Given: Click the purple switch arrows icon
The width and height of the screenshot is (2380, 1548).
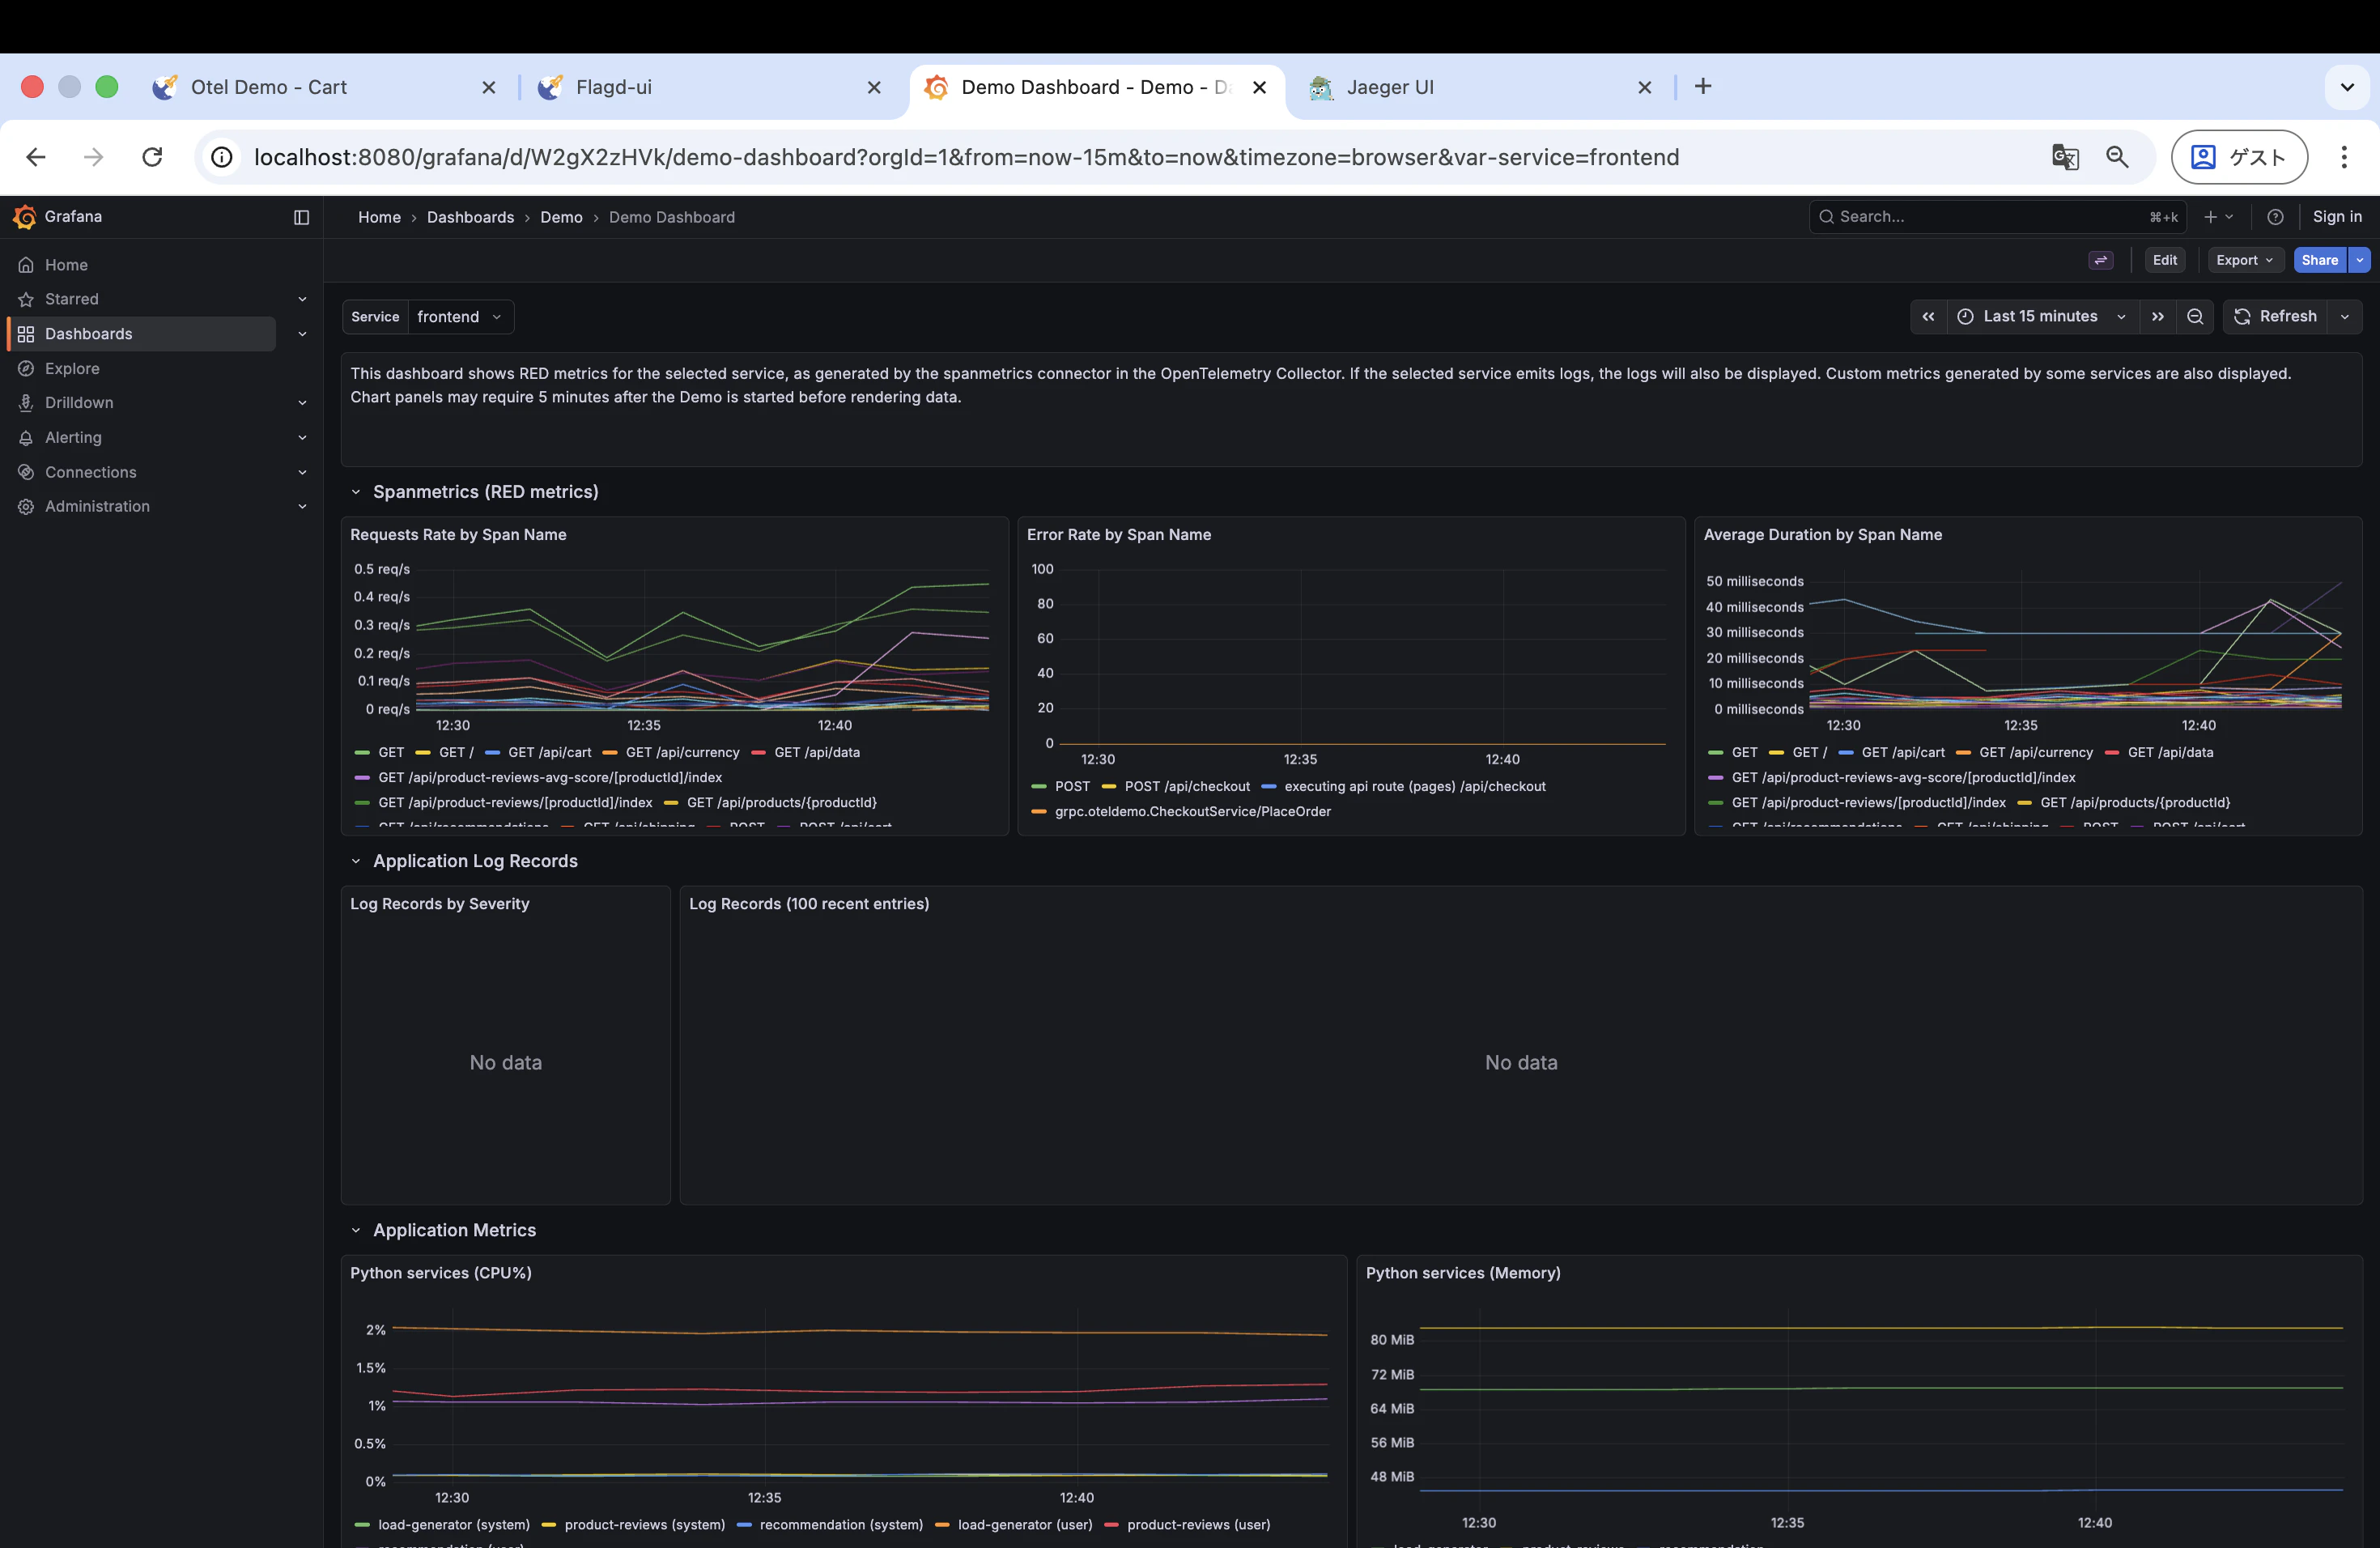Looking at the screenshot, I should (x=2101, y=260).
